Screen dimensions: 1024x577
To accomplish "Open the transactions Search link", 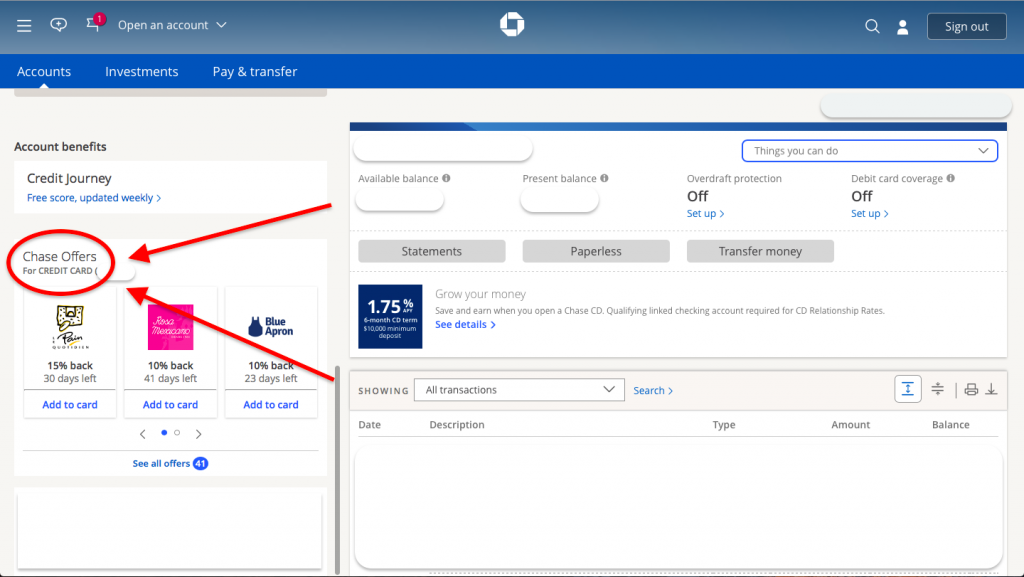I will point(653,390).
